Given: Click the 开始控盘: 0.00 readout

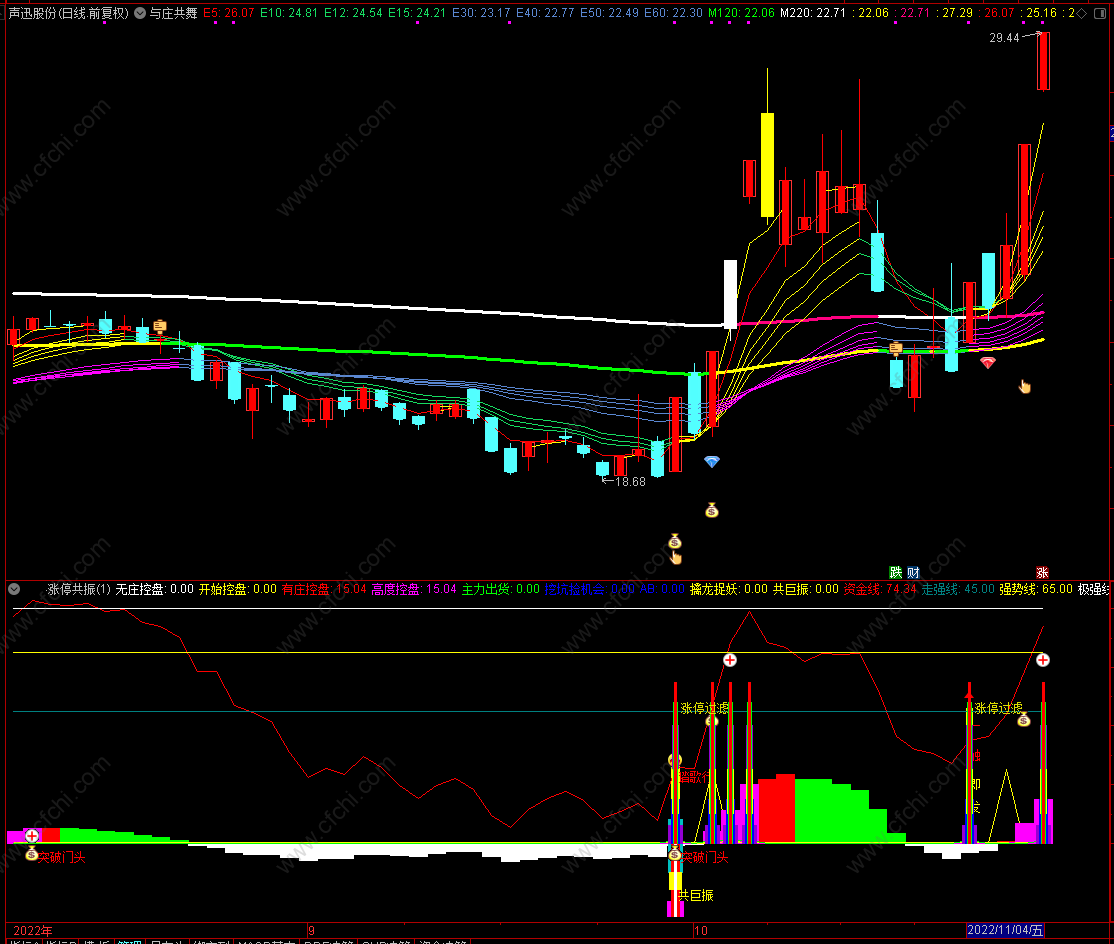Looking at the screenshot, I should 237,589.
